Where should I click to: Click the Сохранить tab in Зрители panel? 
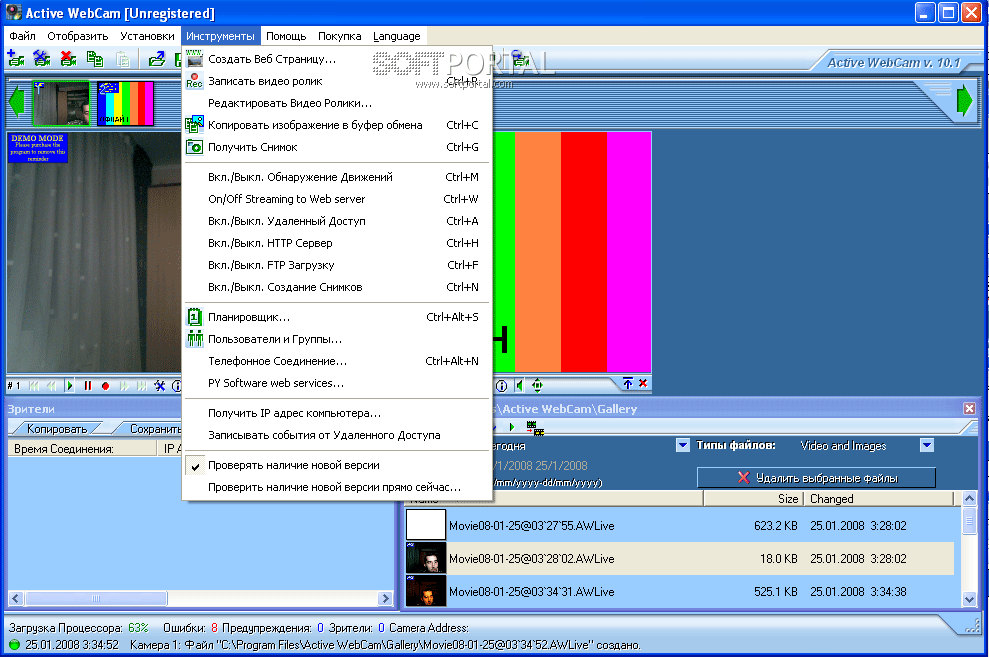[151, 429]
